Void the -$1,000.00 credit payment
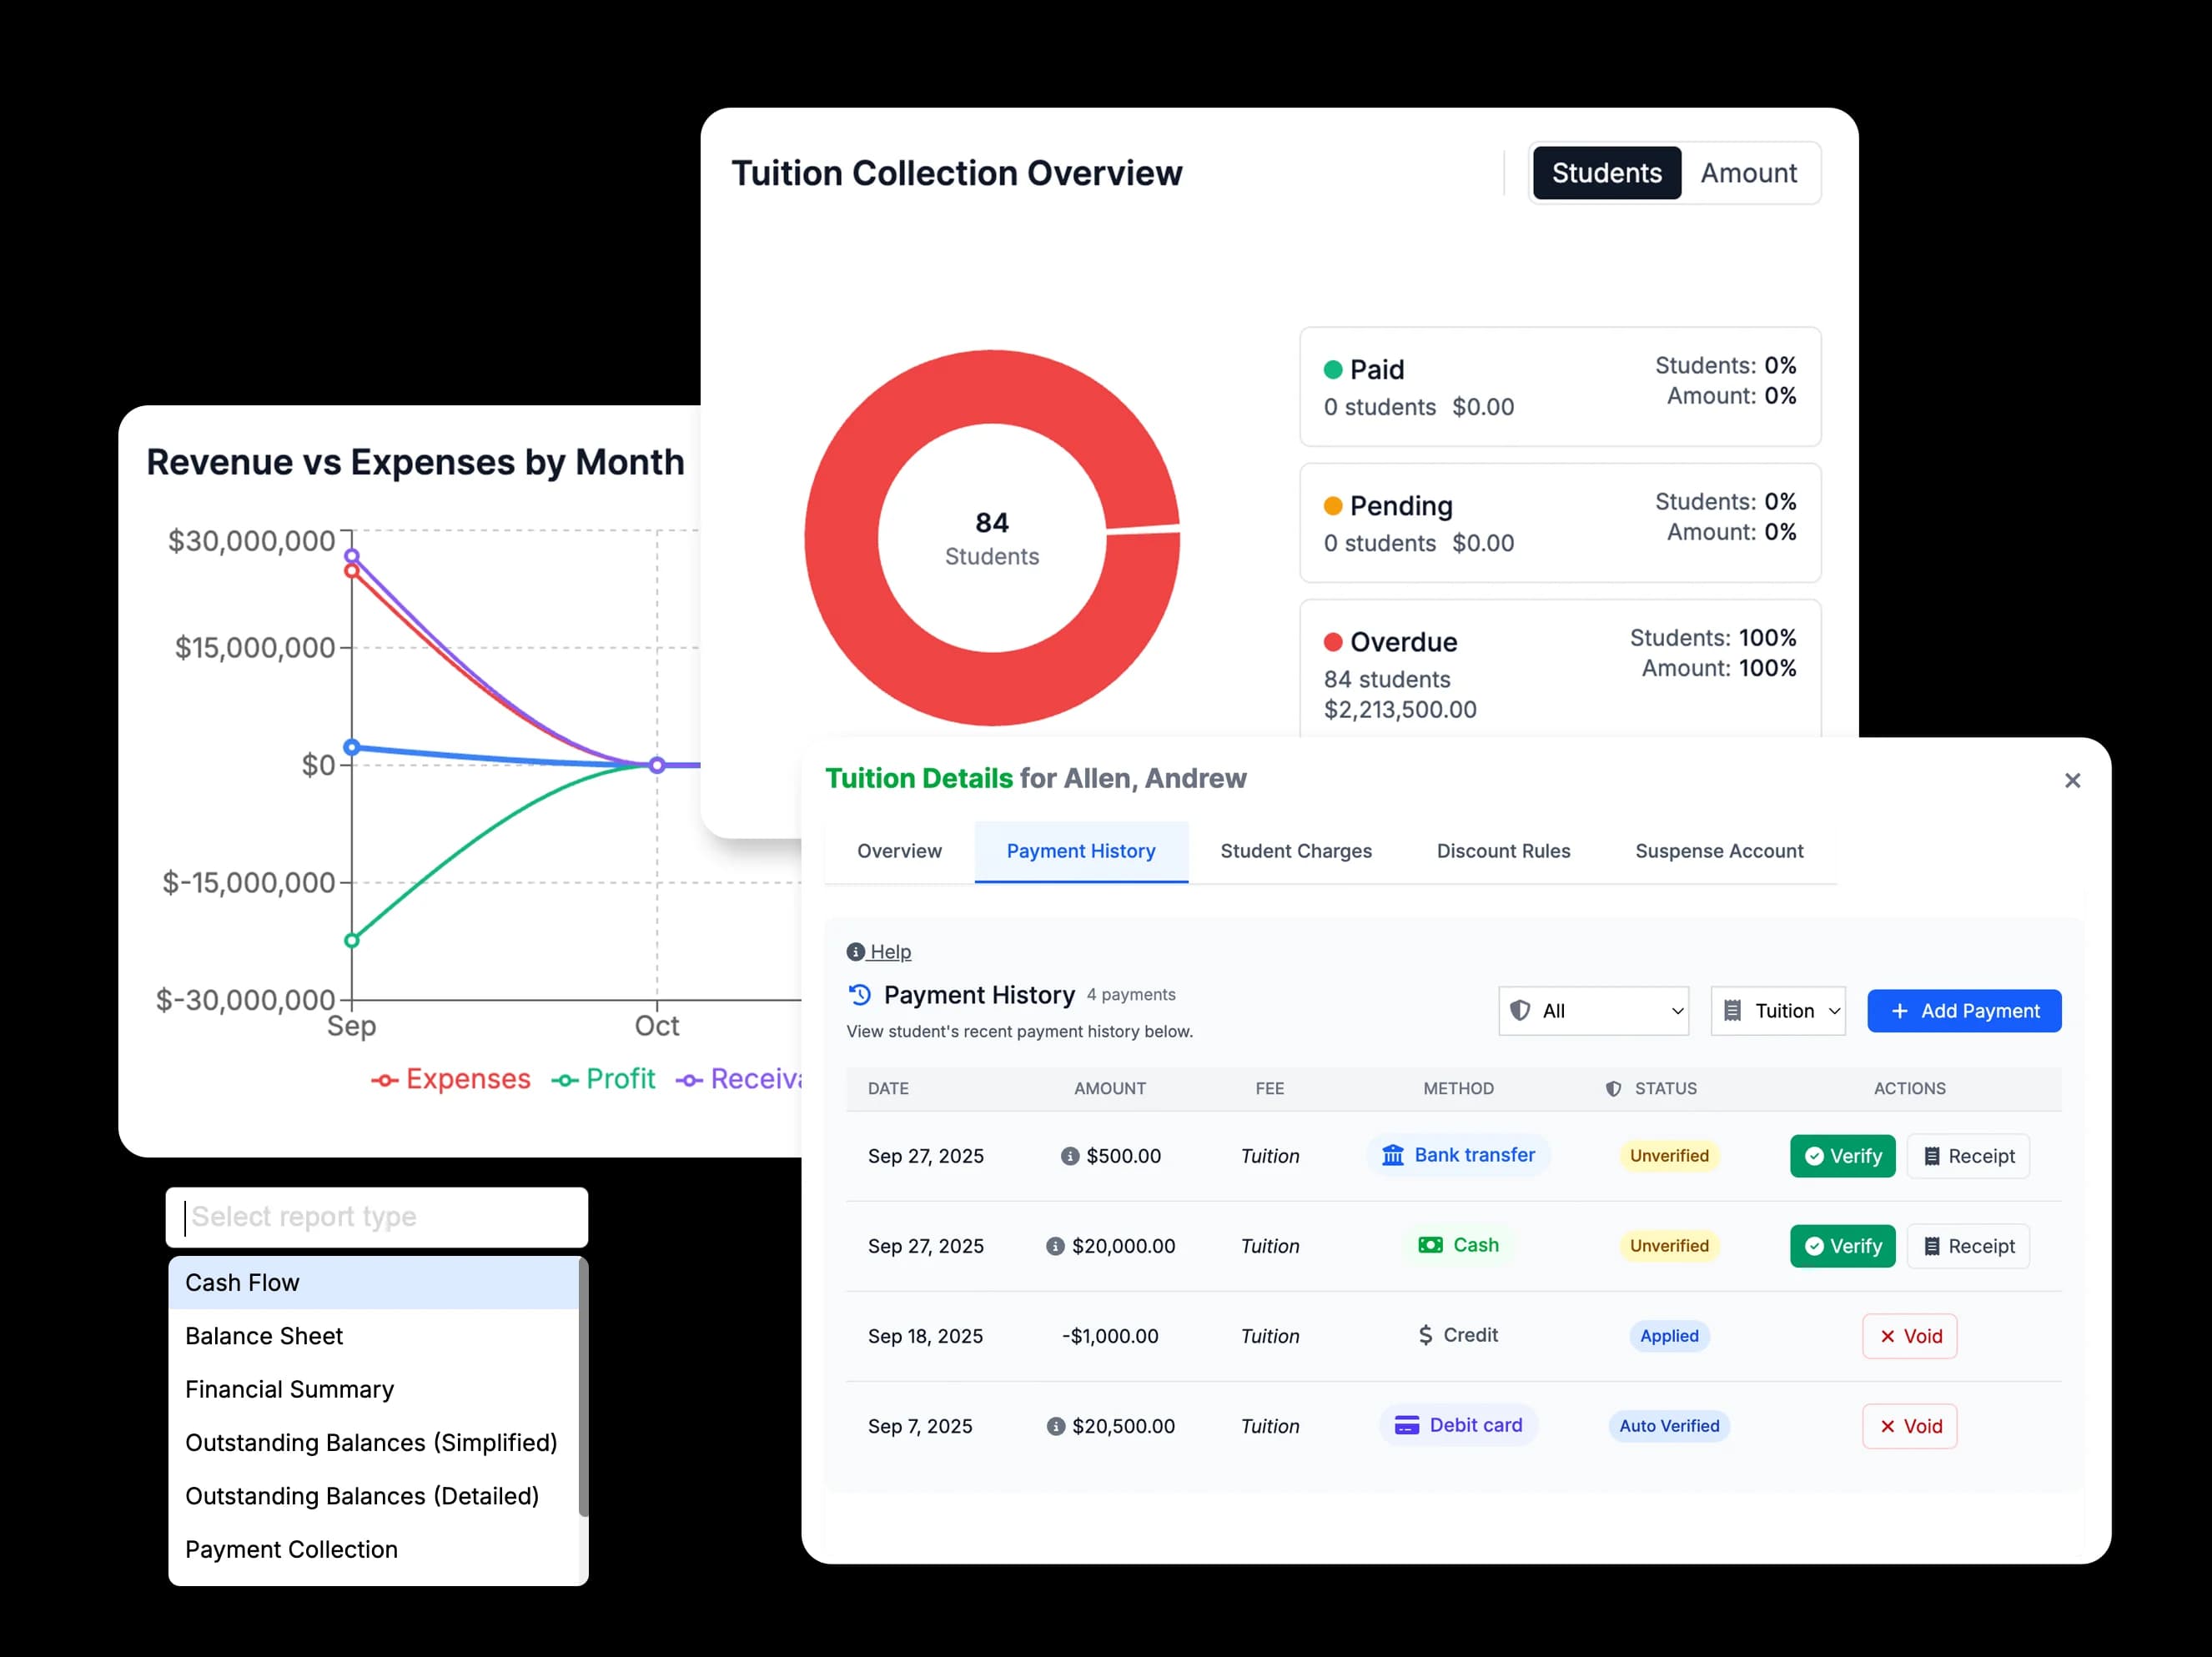The width and height of the screenshot is (2212, 1657). (x=1909, y=1336)
